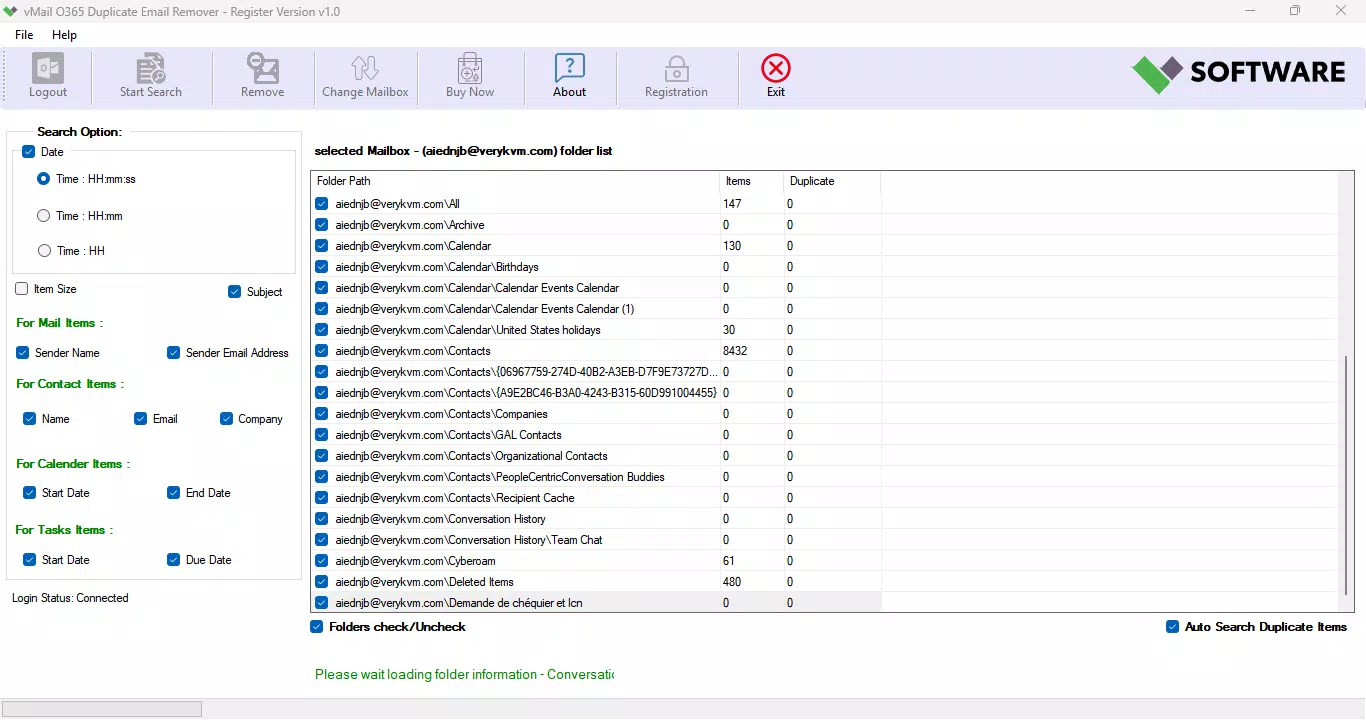Toggle Folders check/Uncheck checkbox
This screenshot has height=720, width=1366.
[317, 627]
